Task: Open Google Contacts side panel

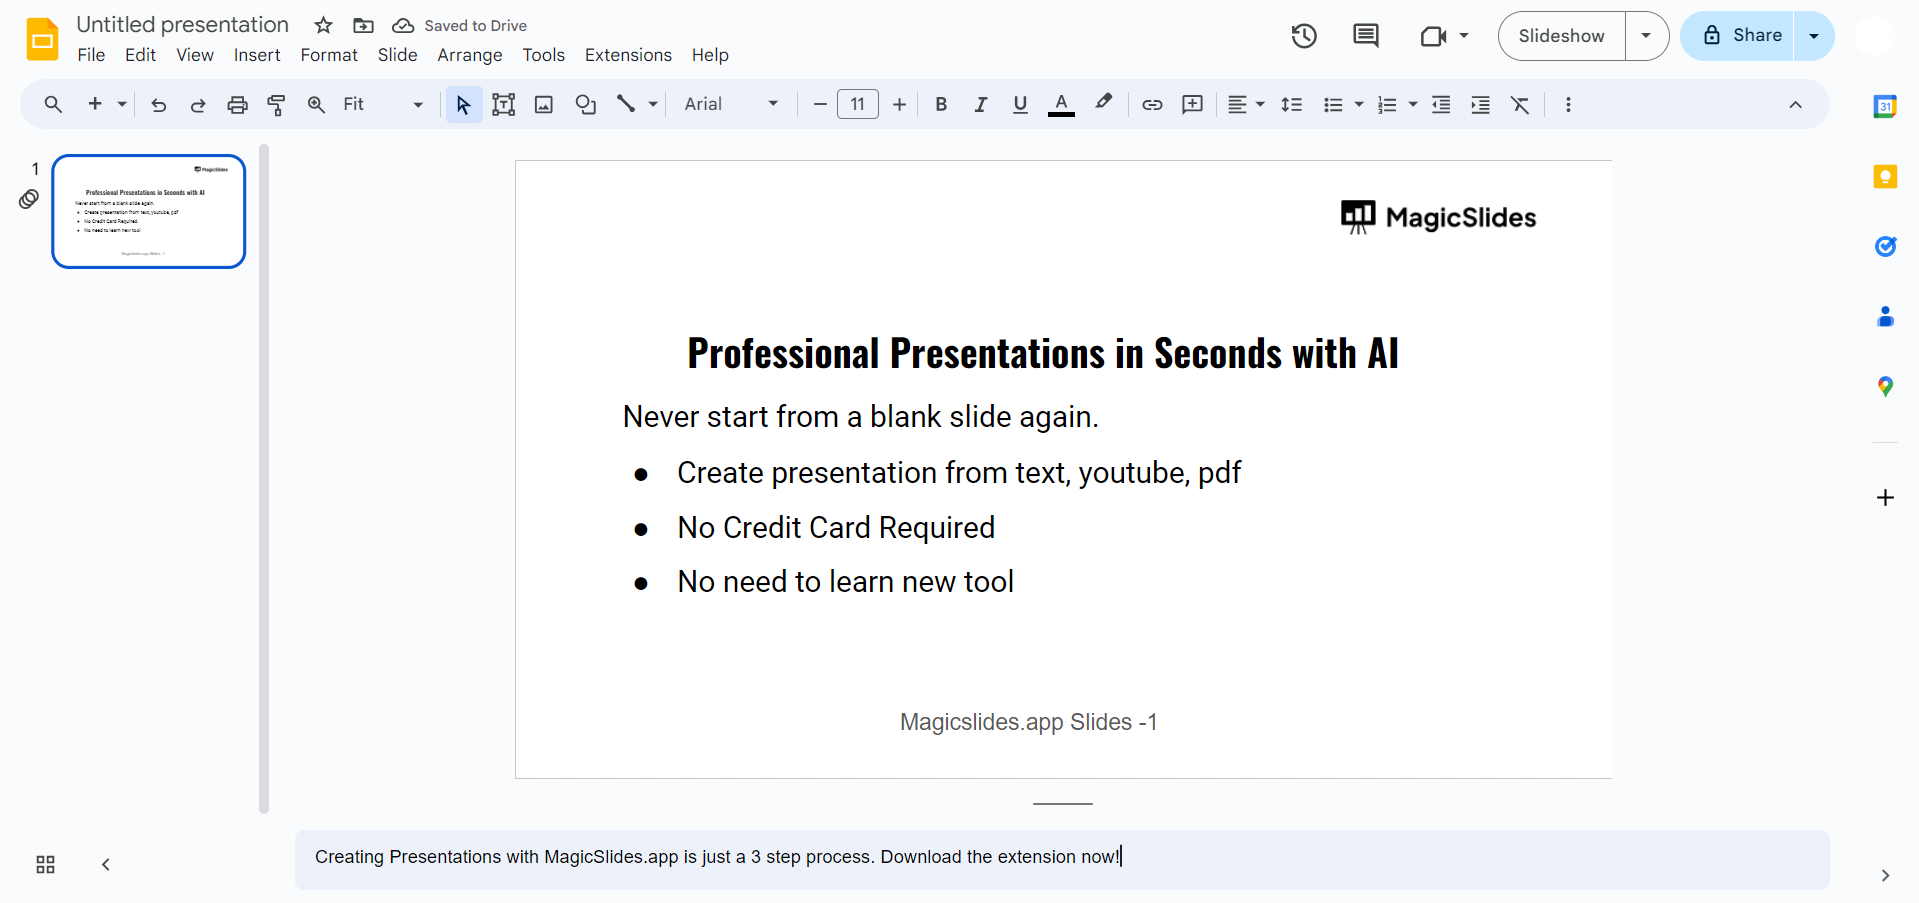Action: [1885, 316]
